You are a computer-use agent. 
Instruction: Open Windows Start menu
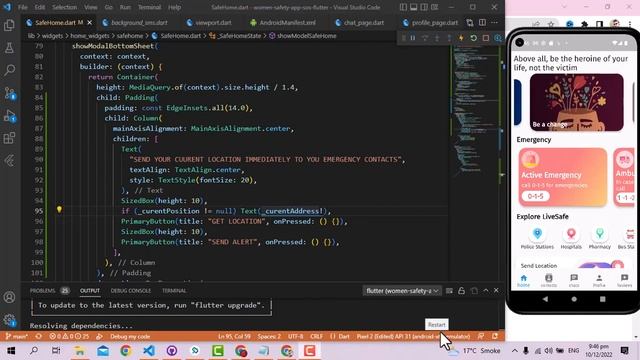coord(11,351)
